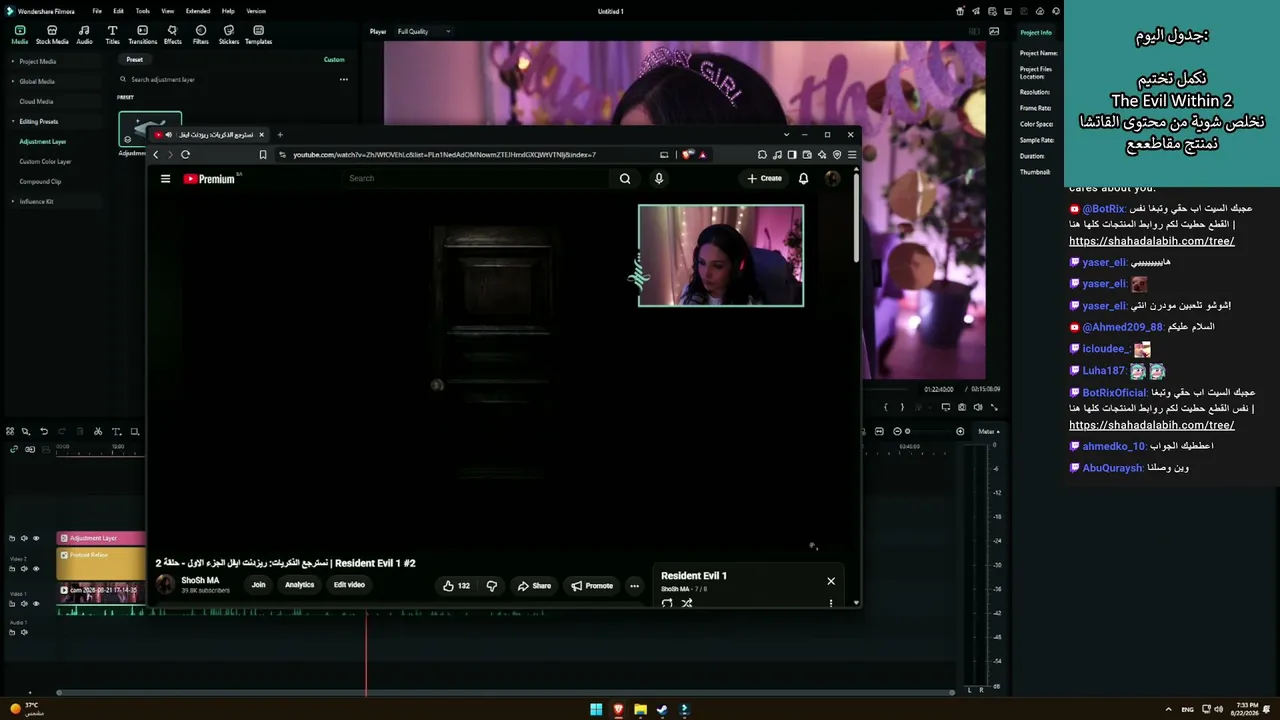Open the Effects library

pyautogui.click(x=172, y=35)
